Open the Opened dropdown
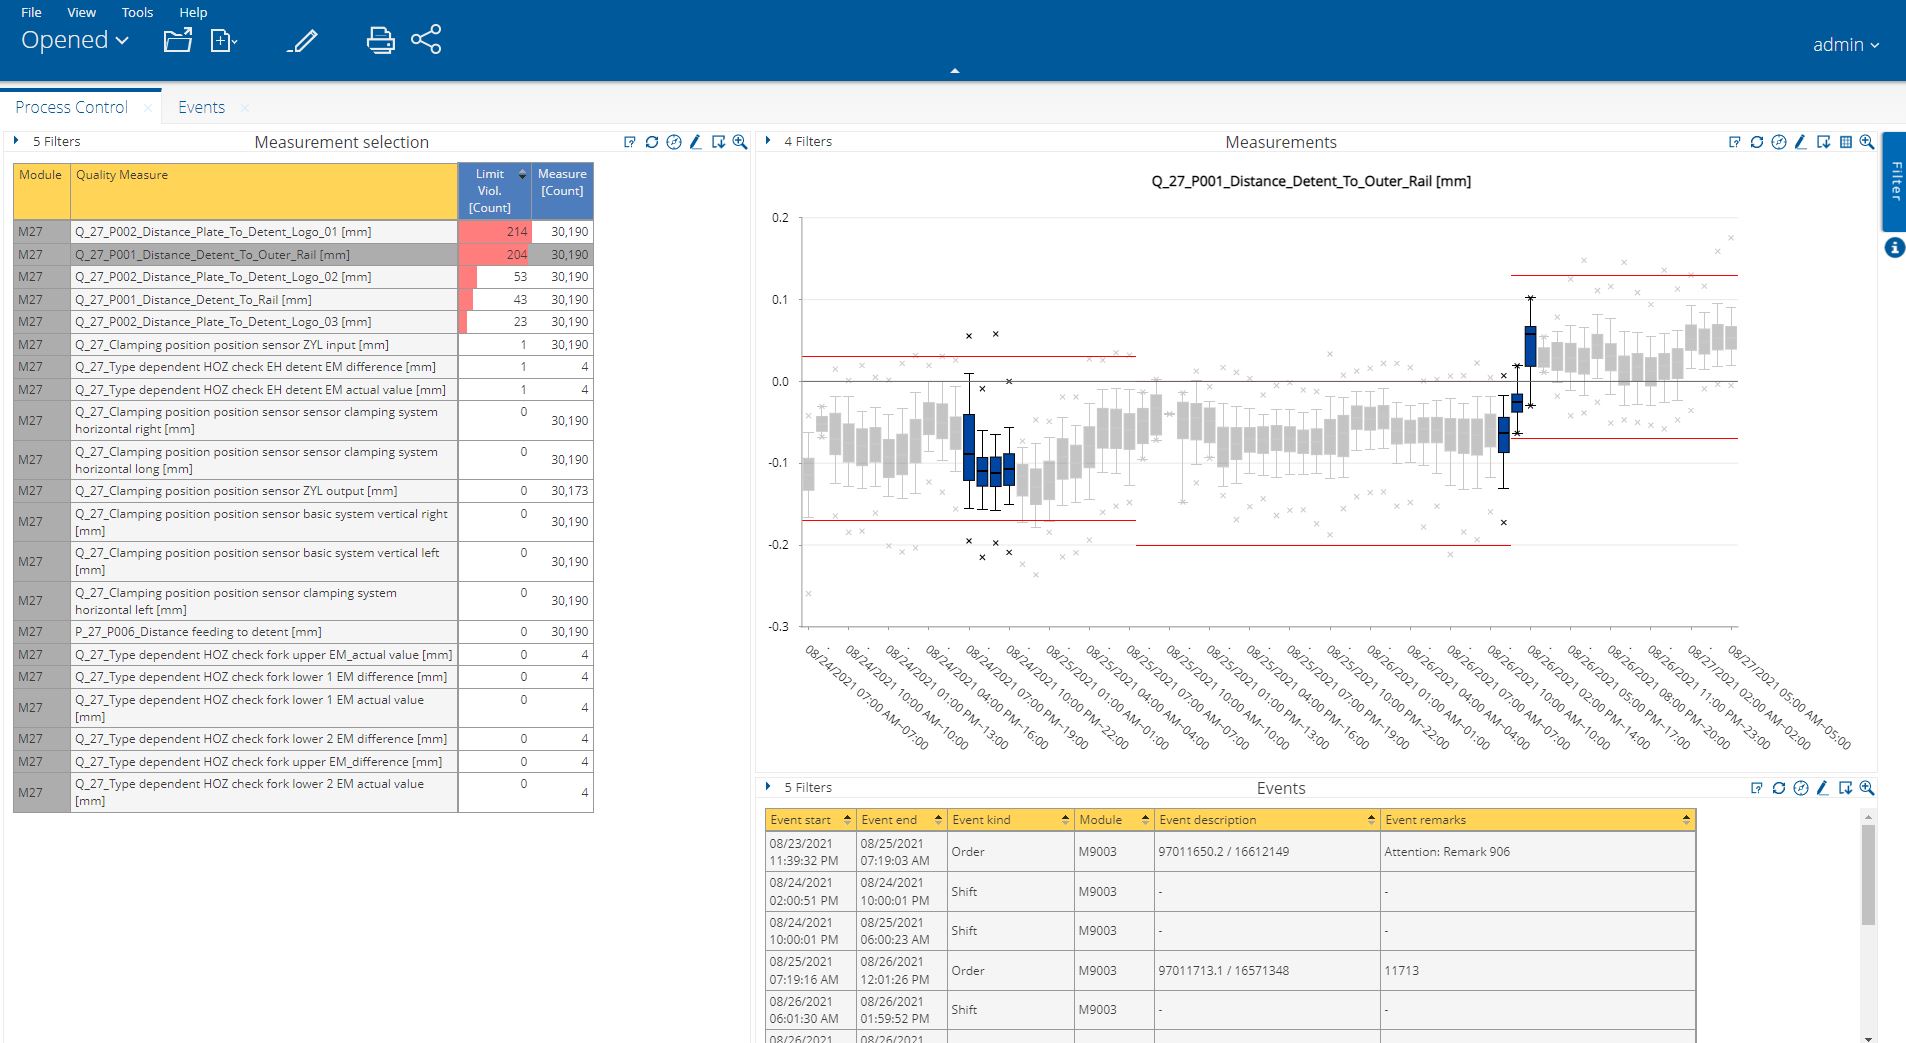Image resolution: width=1906 pixels, height=1043 pixels. pyautogui.click(x=75, y=40)
